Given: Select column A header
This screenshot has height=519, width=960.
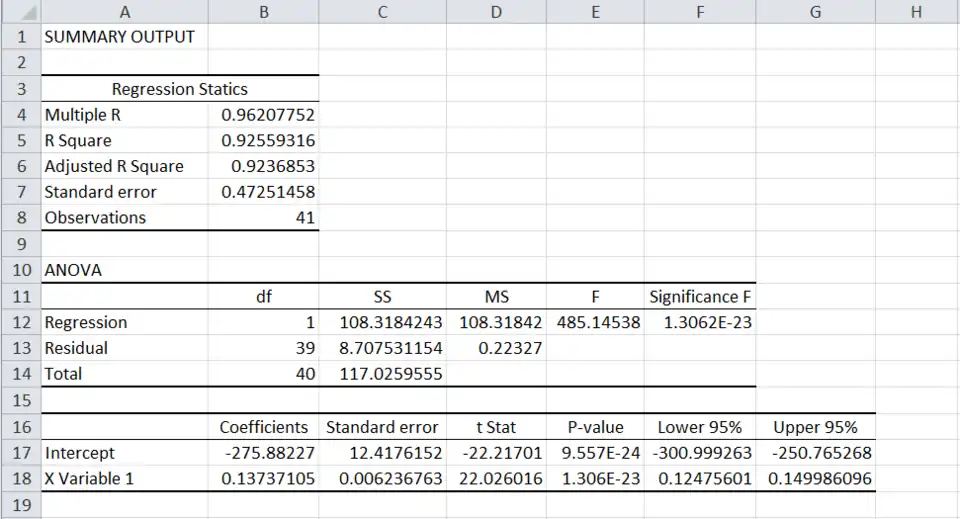Looking at the screenshot, I should [124, 12].
